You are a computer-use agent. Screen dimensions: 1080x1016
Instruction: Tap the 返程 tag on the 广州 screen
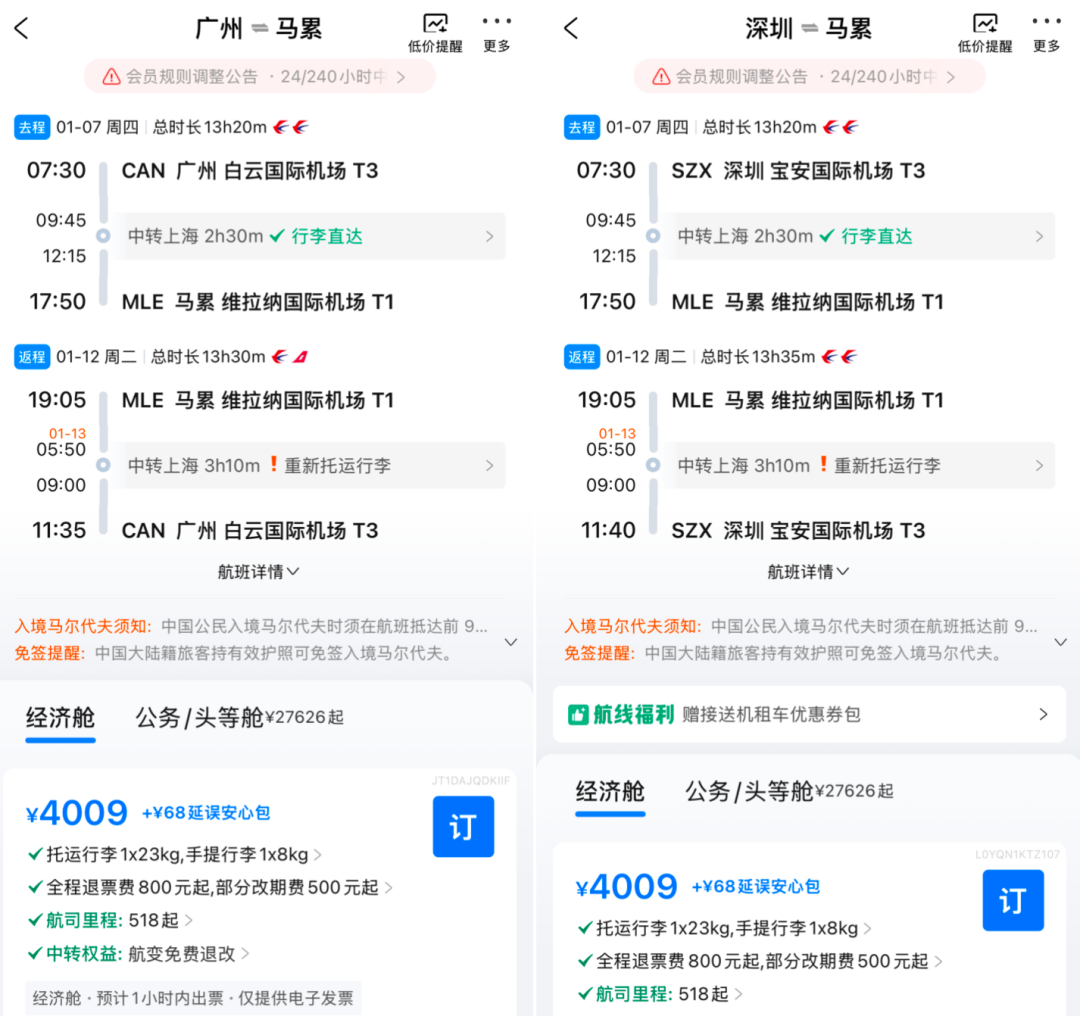32,357
